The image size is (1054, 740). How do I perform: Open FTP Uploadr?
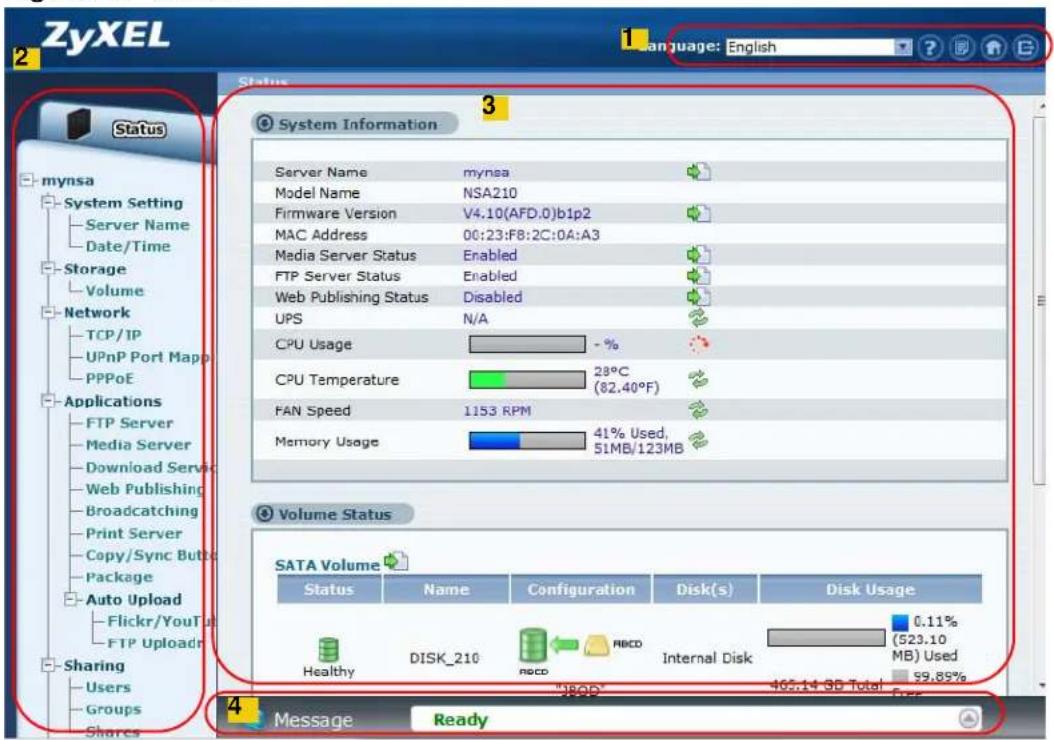[155, 643]
